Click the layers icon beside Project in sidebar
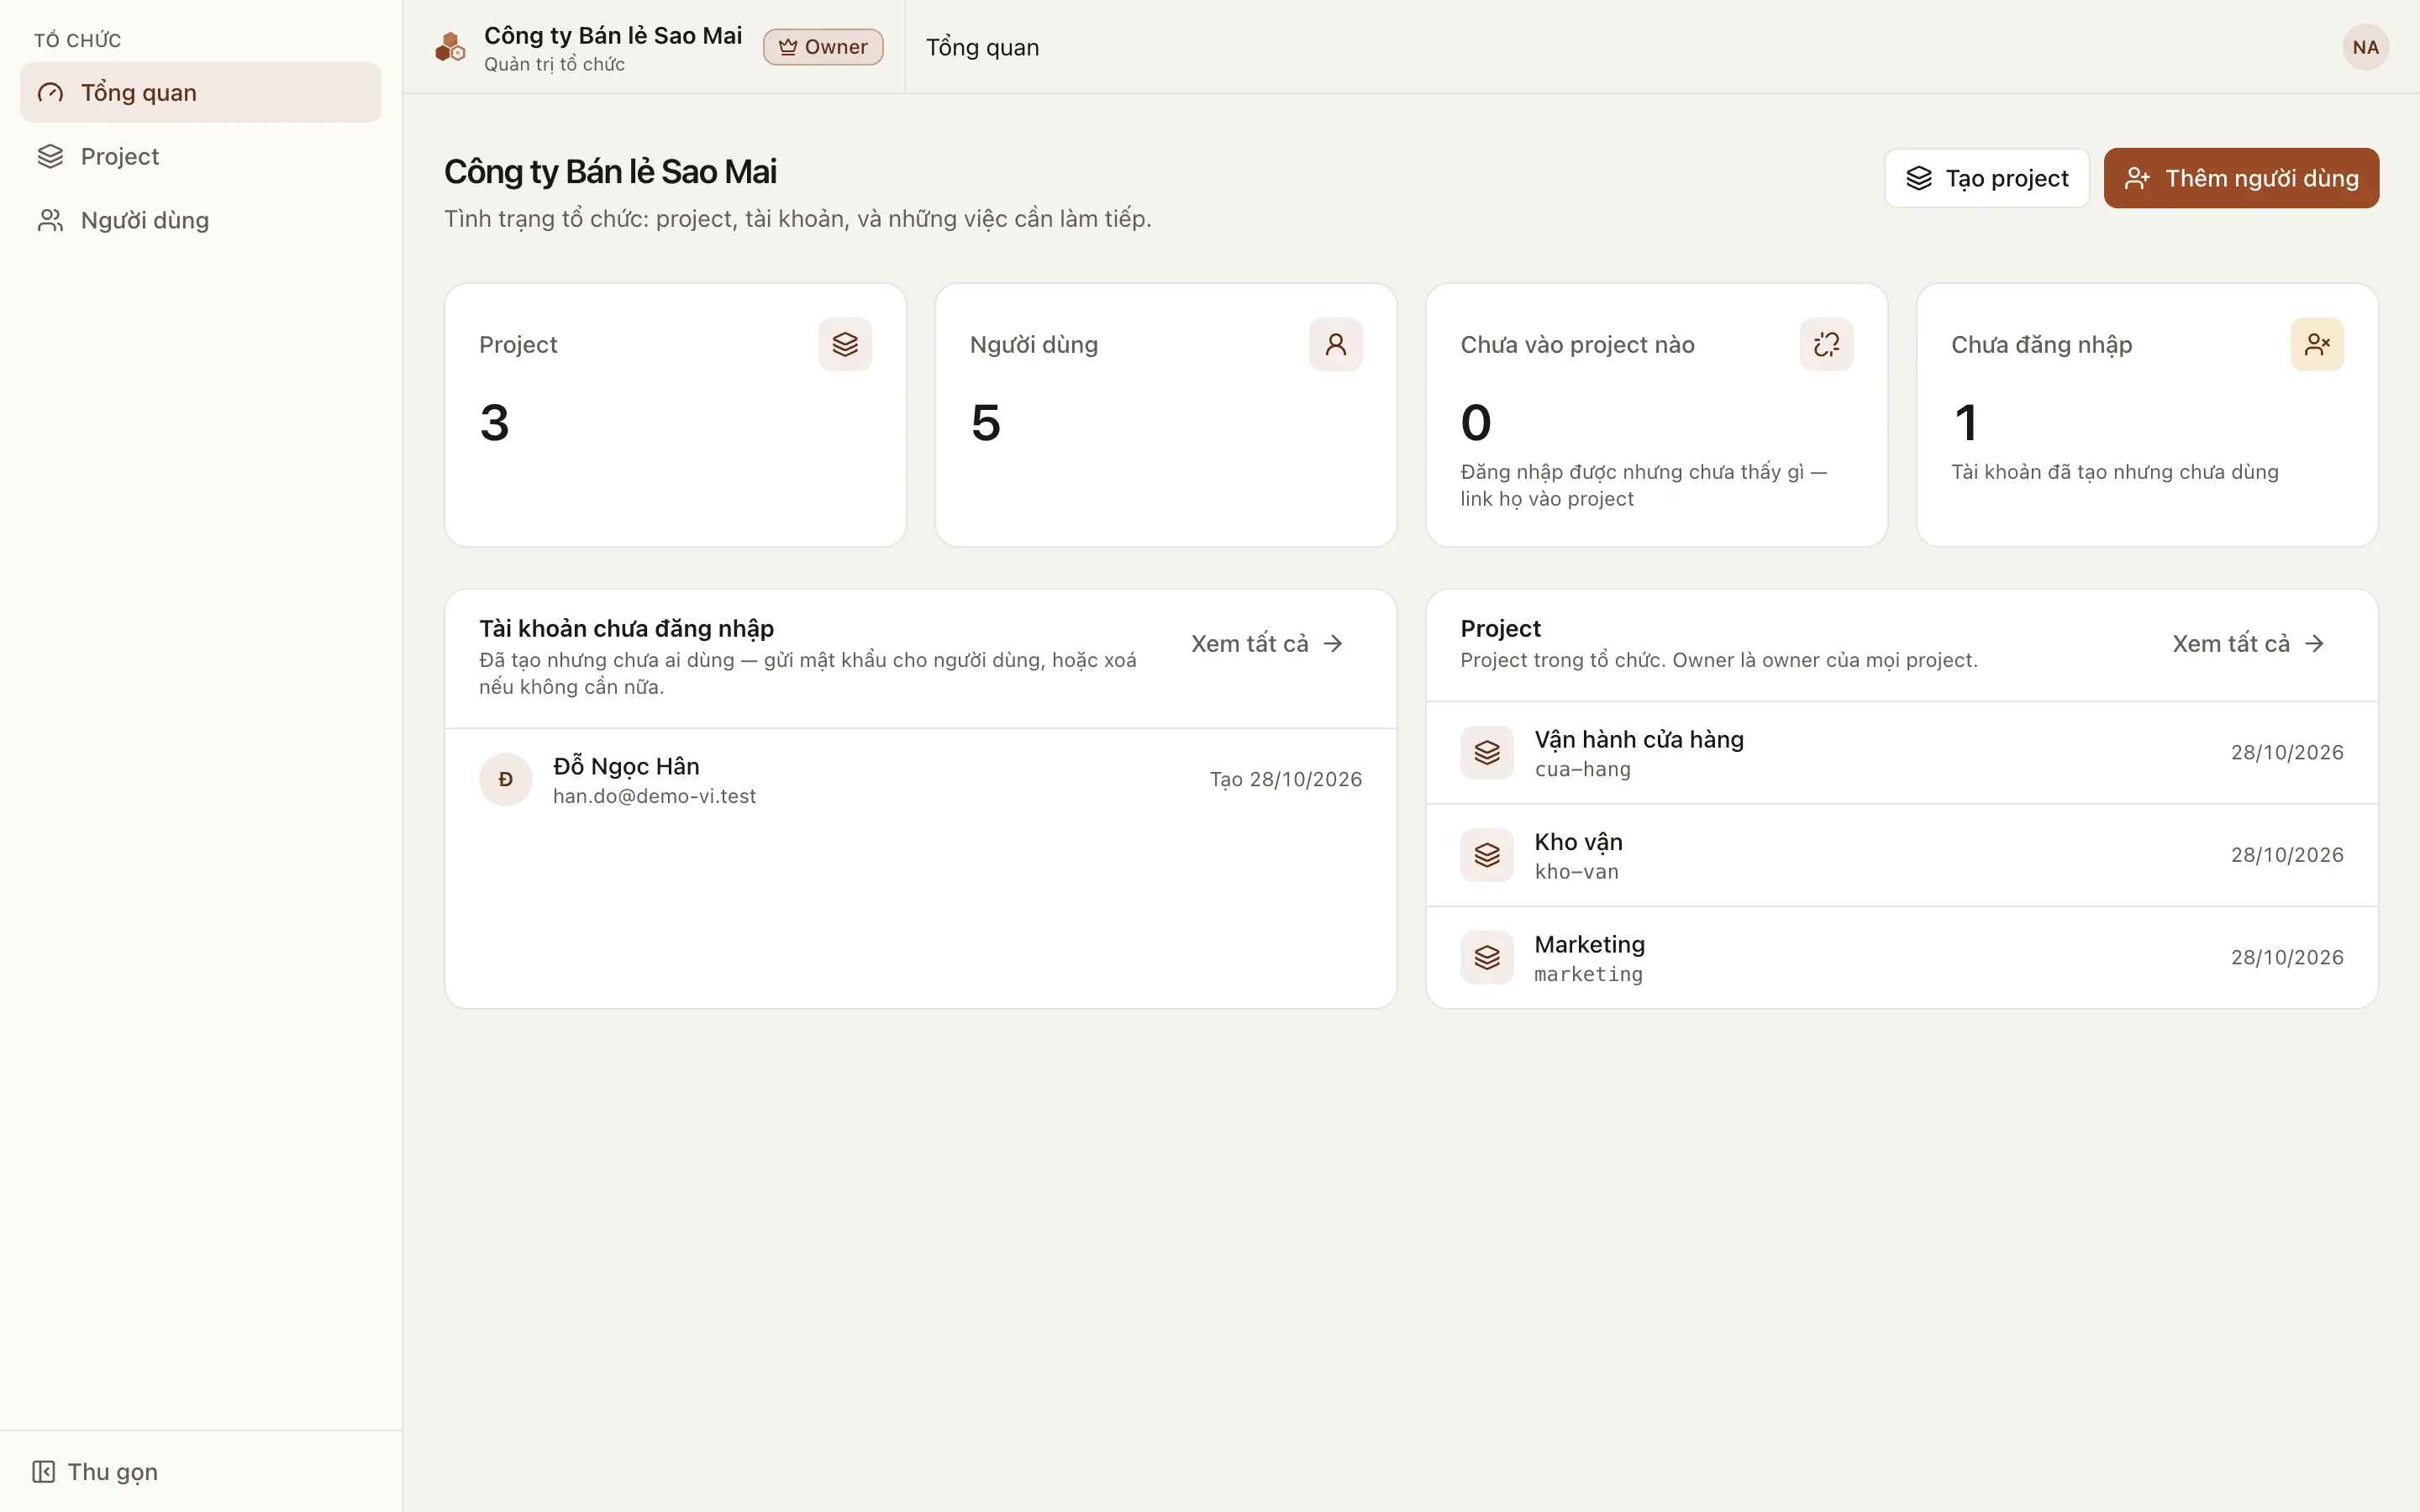This screenshot has width=2420, height=1512. click(50, 156)
